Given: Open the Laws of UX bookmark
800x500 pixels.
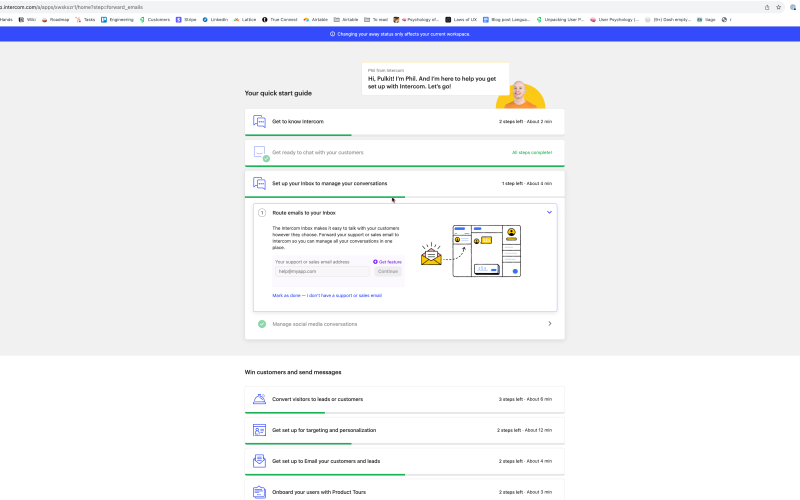Looking at the screenshot, I should (x=461, y=19).
